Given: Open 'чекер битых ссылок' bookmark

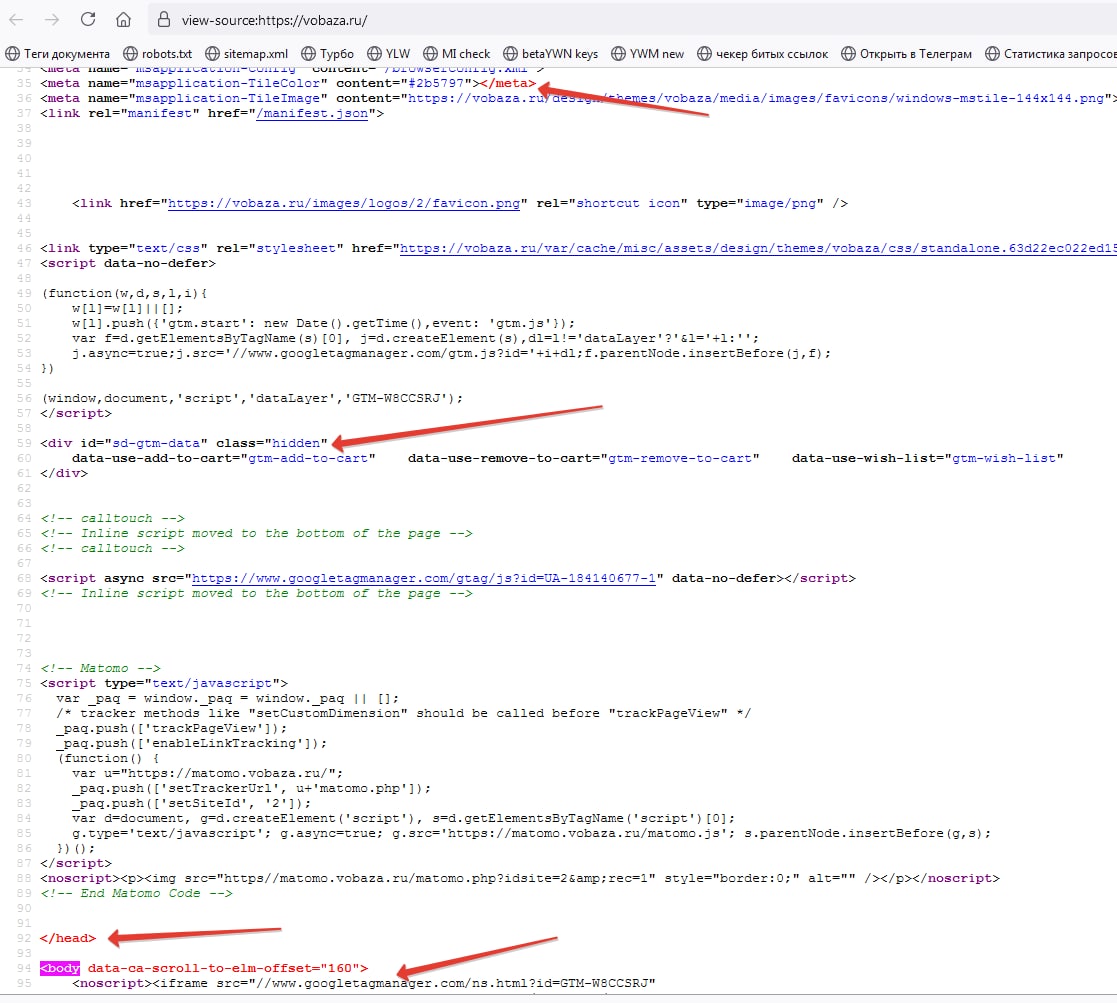Looking at the screenshot, I should [762, 54].
